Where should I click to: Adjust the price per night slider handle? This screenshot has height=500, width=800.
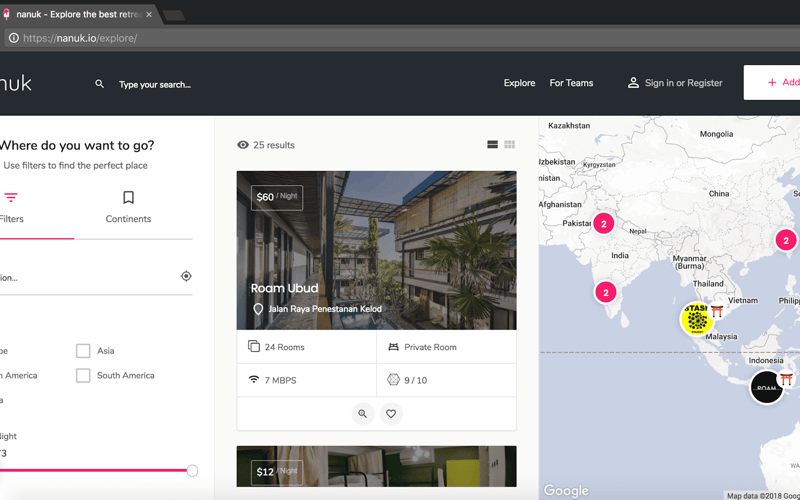tap(192, 470)
